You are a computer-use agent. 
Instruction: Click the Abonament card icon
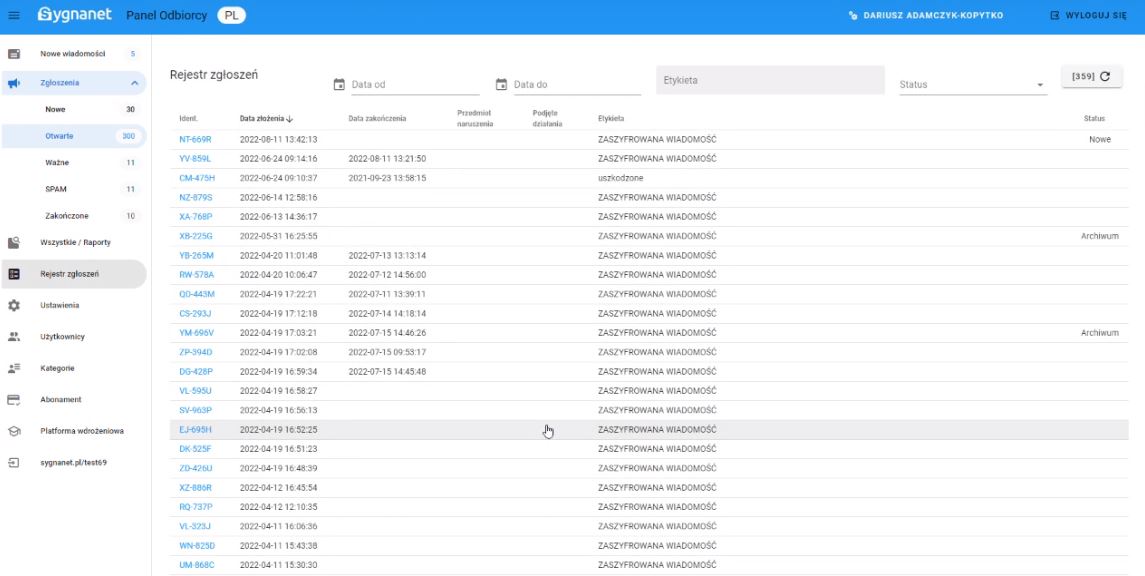(x=14, y=399)
